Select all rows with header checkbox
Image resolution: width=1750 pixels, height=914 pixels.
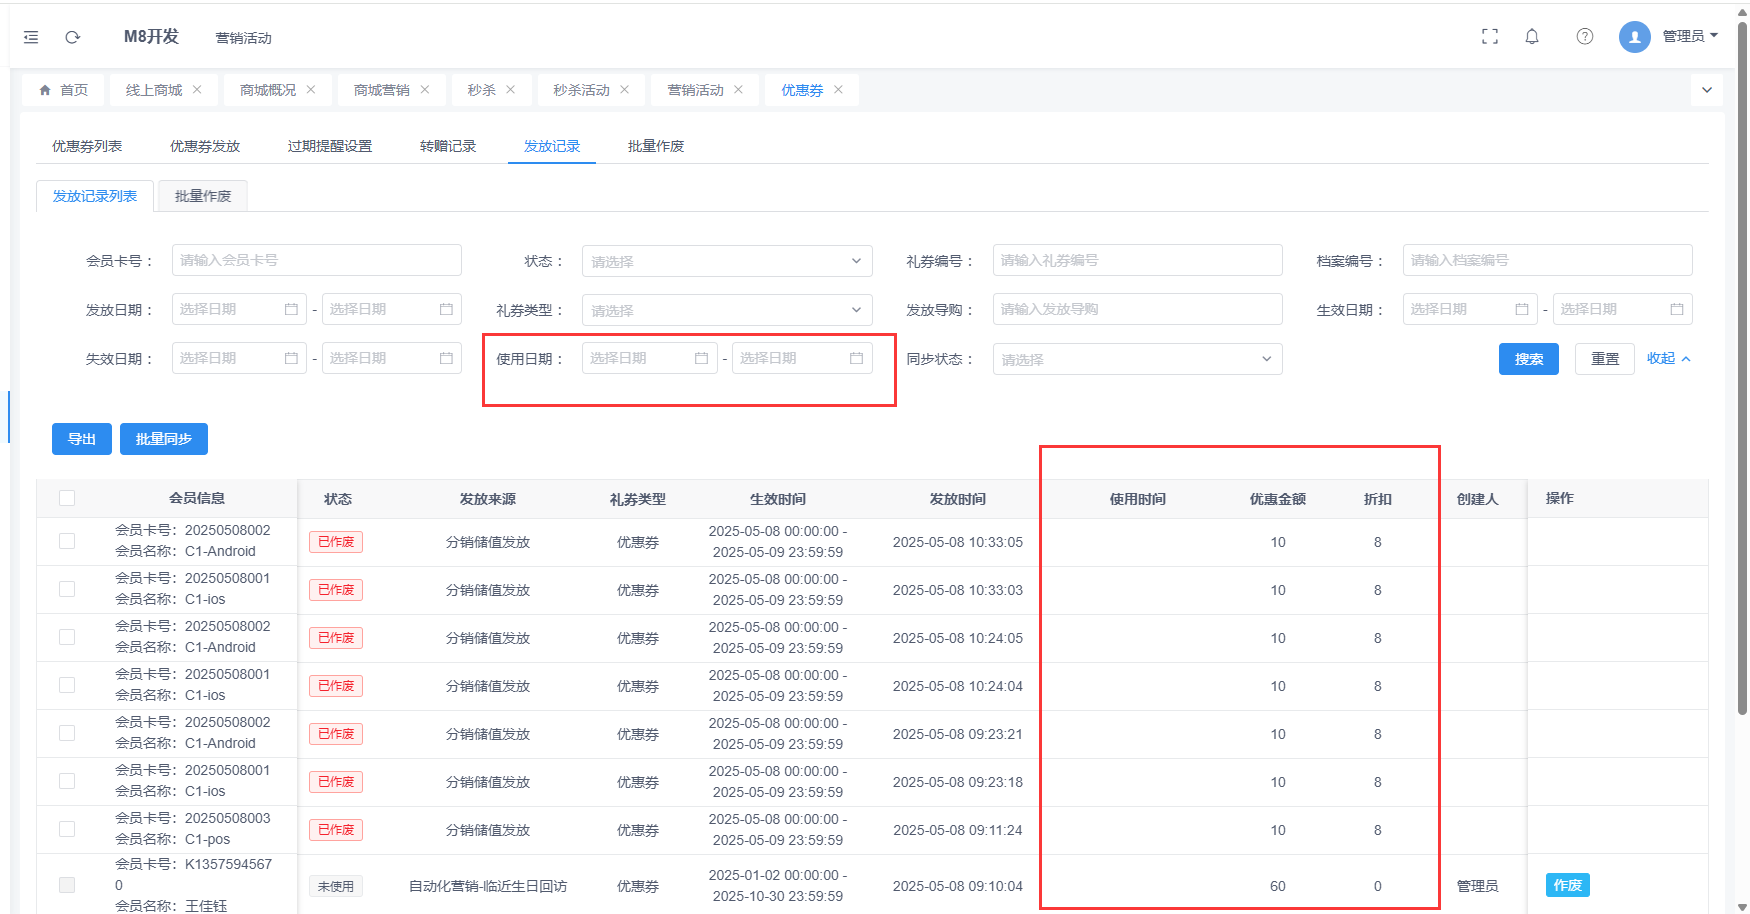pos(67,498)
